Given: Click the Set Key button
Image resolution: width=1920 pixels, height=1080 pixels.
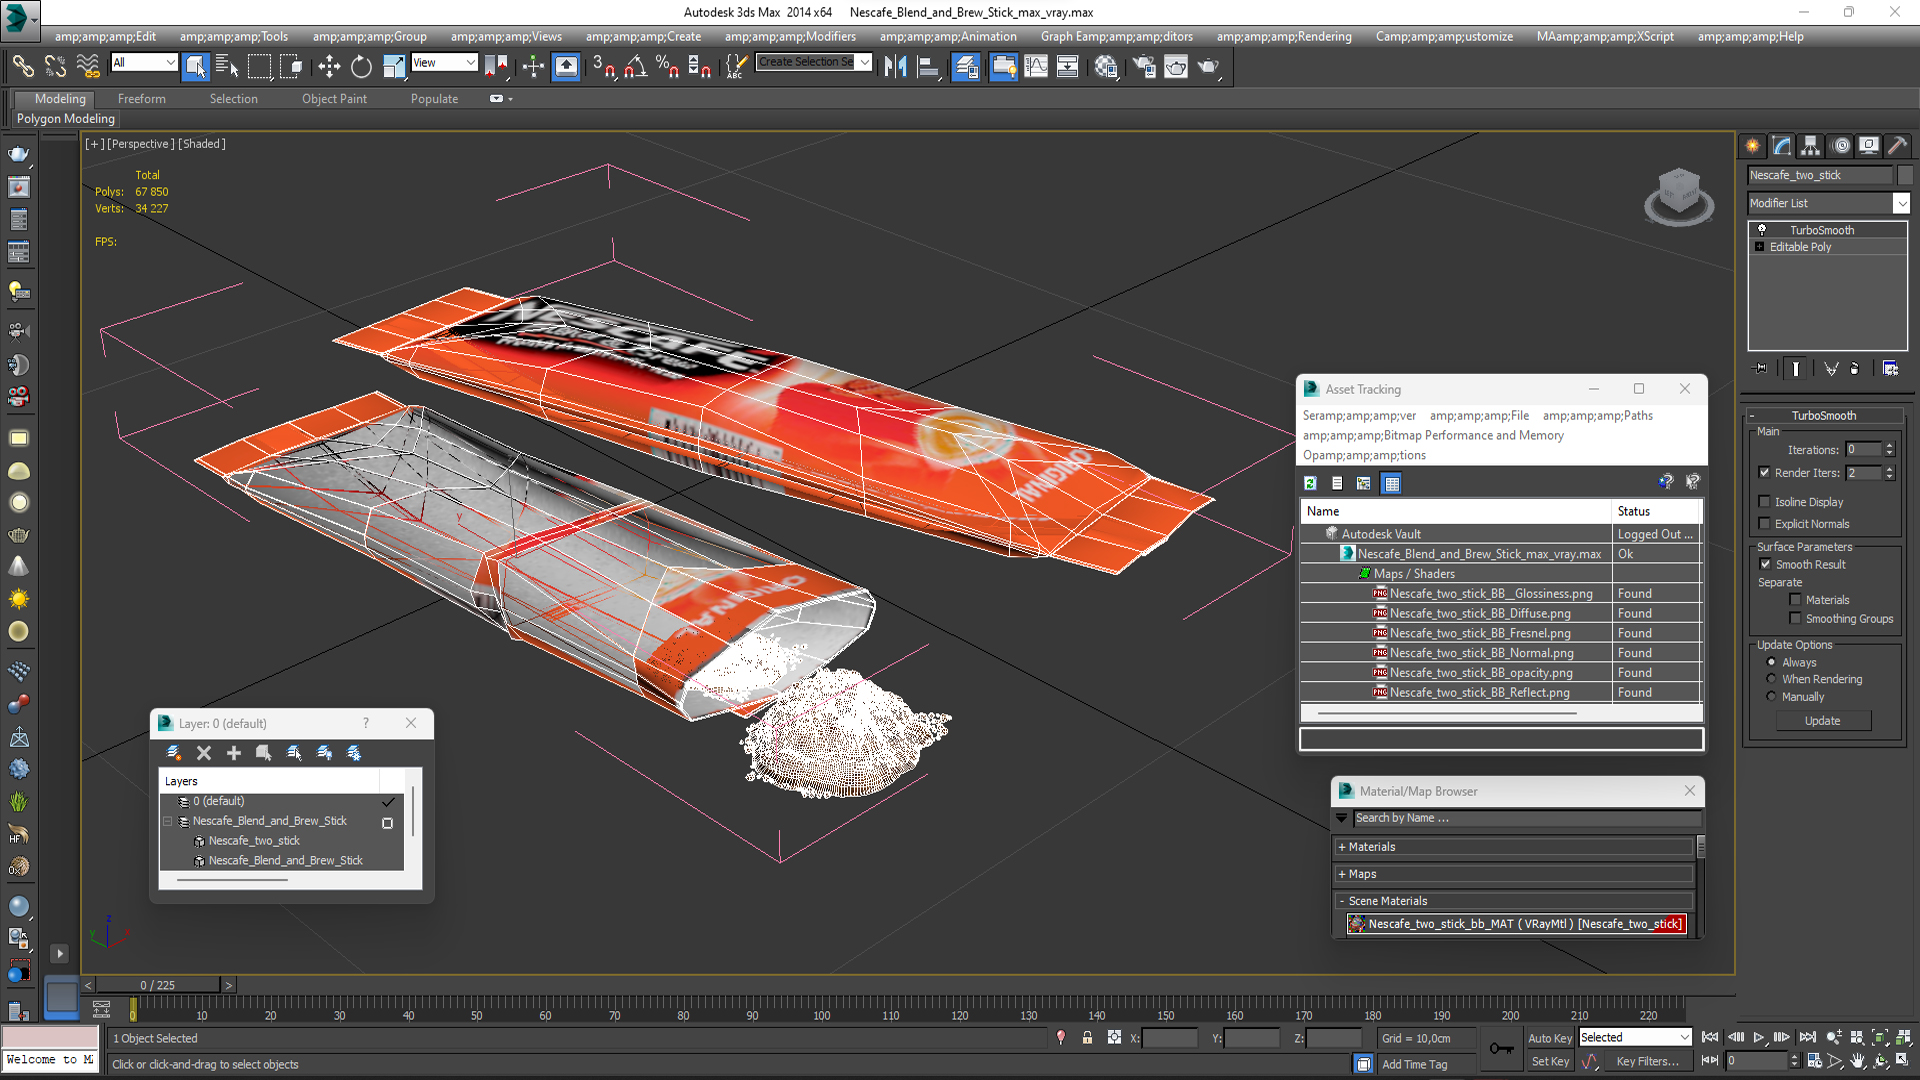Looking at the screenshot, I should click(x=1550, y=1062).
